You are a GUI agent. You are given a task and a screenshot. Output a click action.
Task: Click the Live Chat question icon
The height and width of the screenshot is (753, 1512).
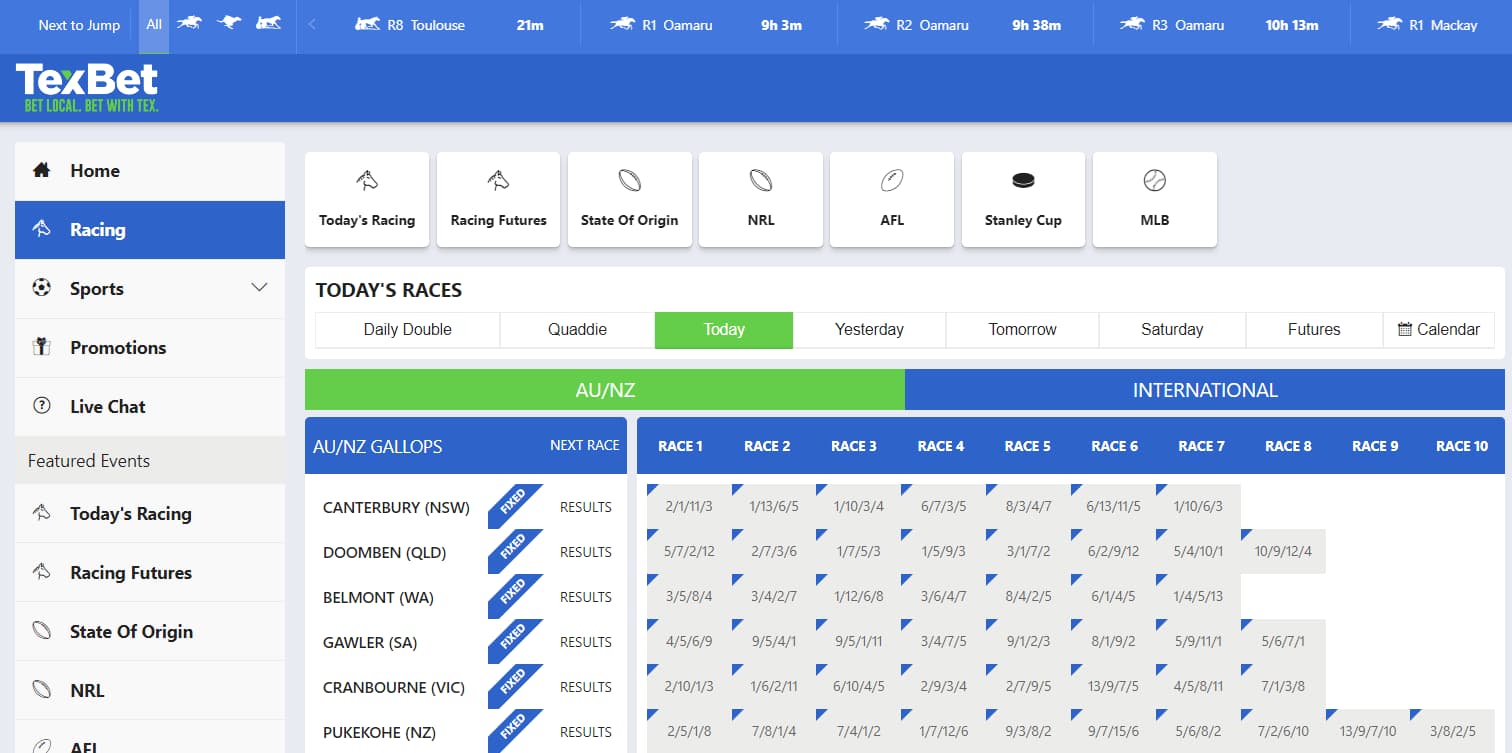[x=42, y=406]
